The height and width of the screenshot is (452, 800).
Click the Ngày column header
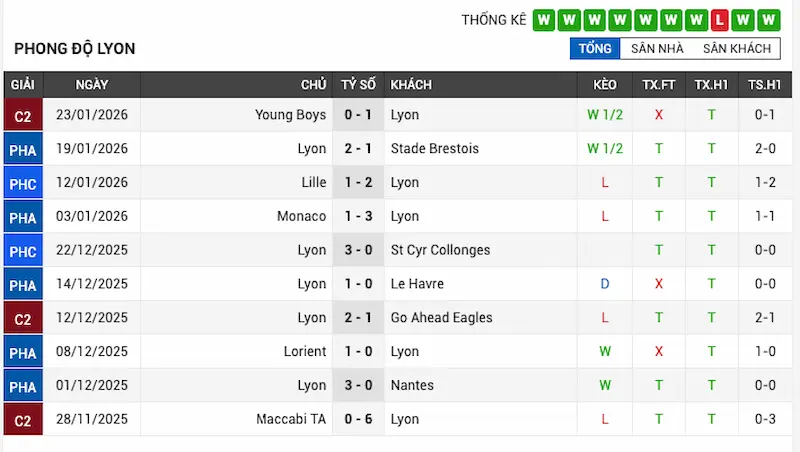(x=92, y=85)
